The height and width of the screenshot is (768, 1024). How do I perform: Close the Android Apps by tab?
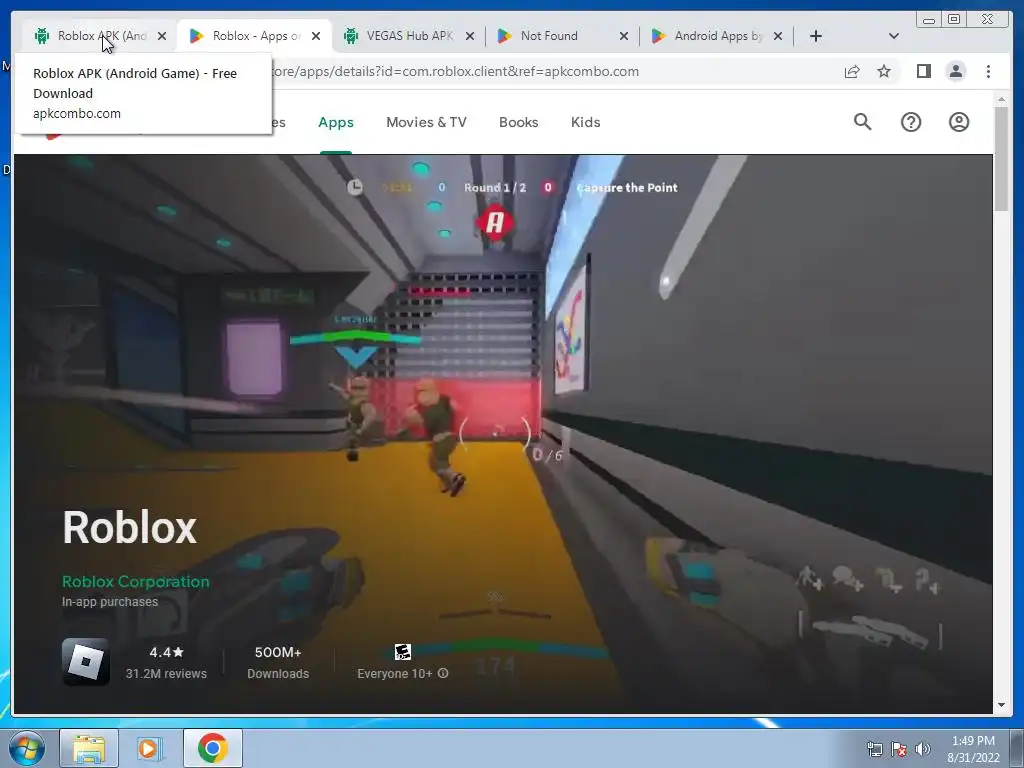point(778,36)
